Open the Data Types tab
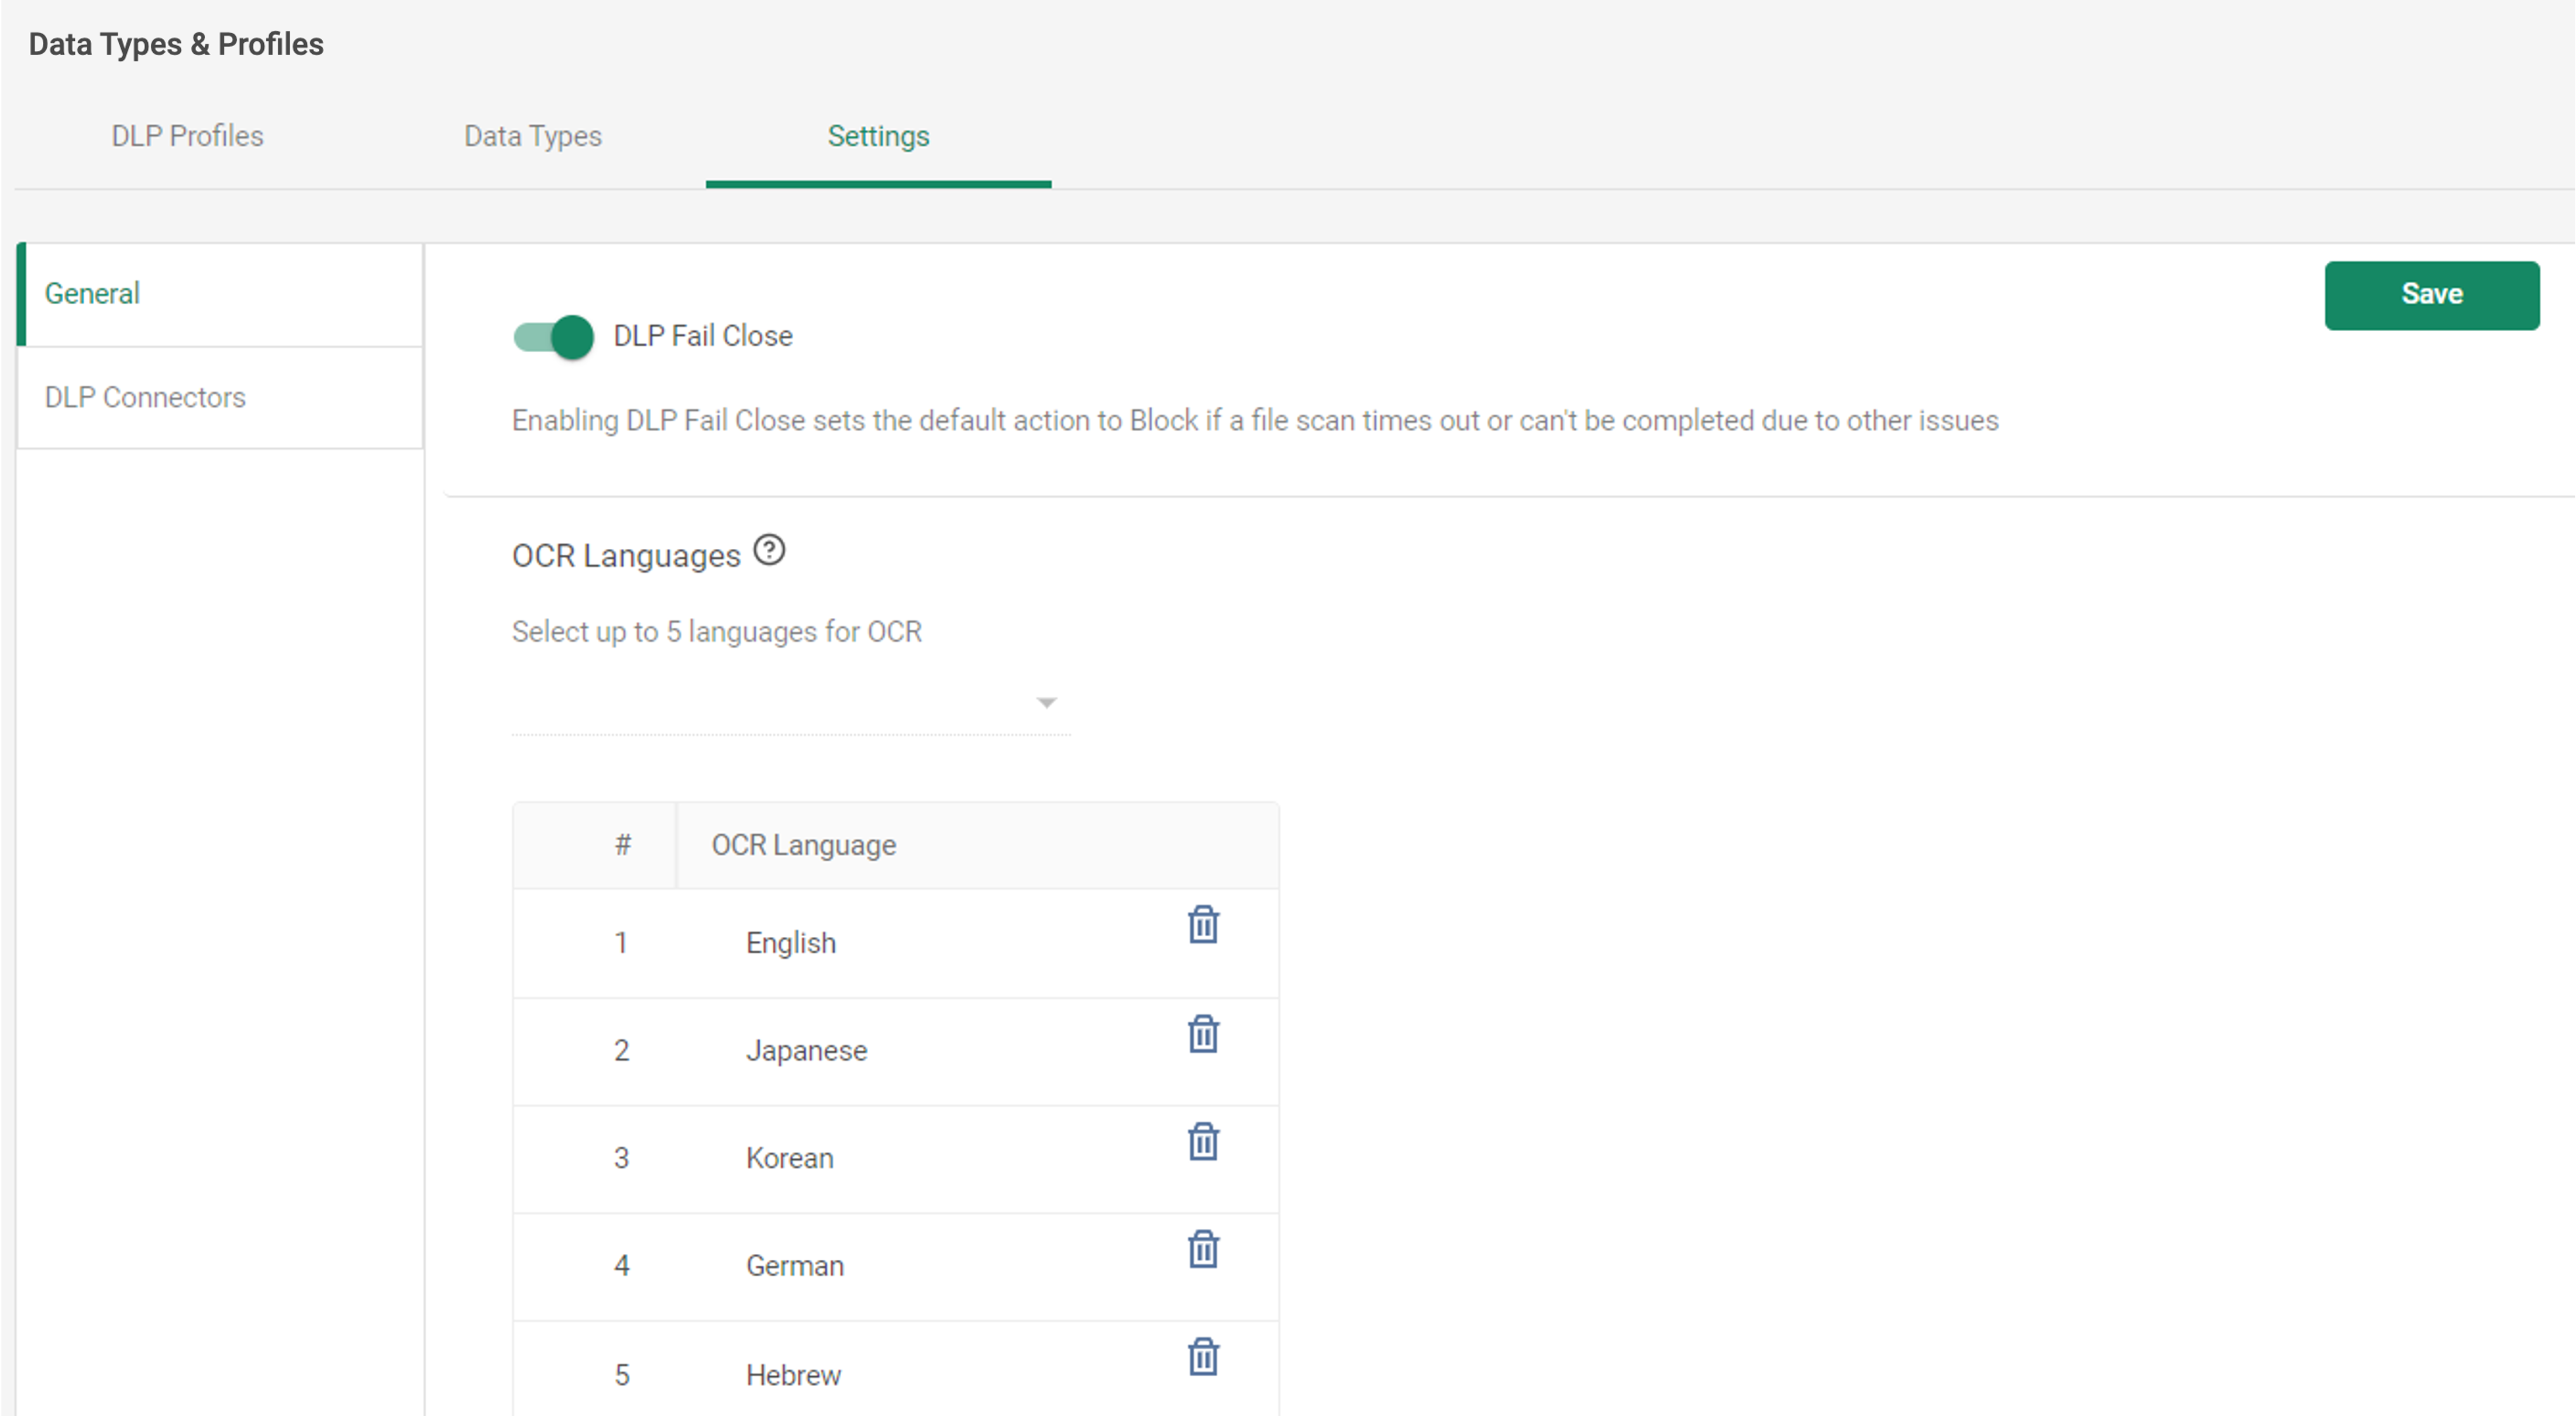The height and width of the screenshot is (1416, 2576). click(532, 136)
